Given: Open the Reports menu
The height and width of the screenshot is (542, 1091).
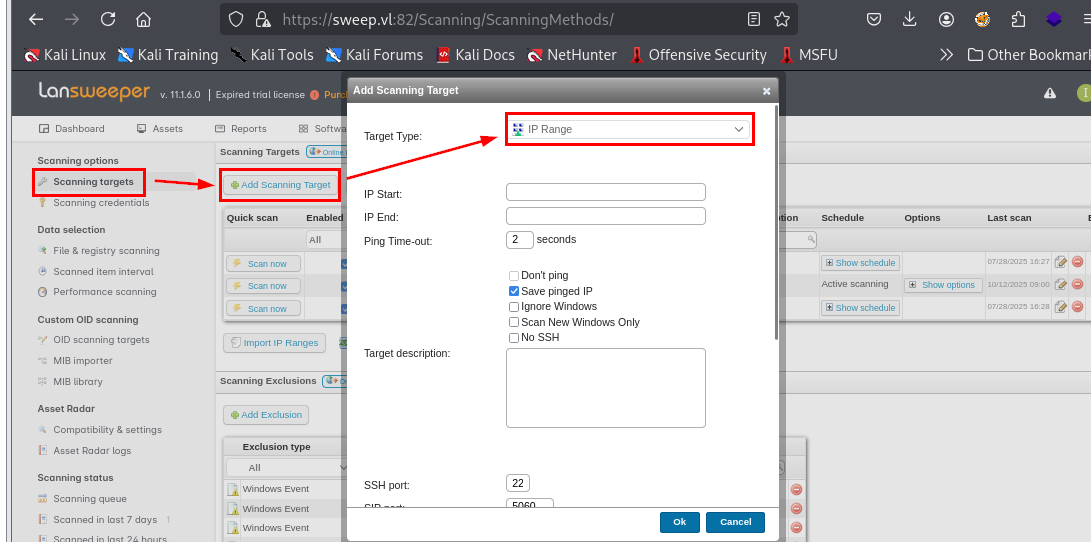Looking at the screenshot, I should click(241, 129).
